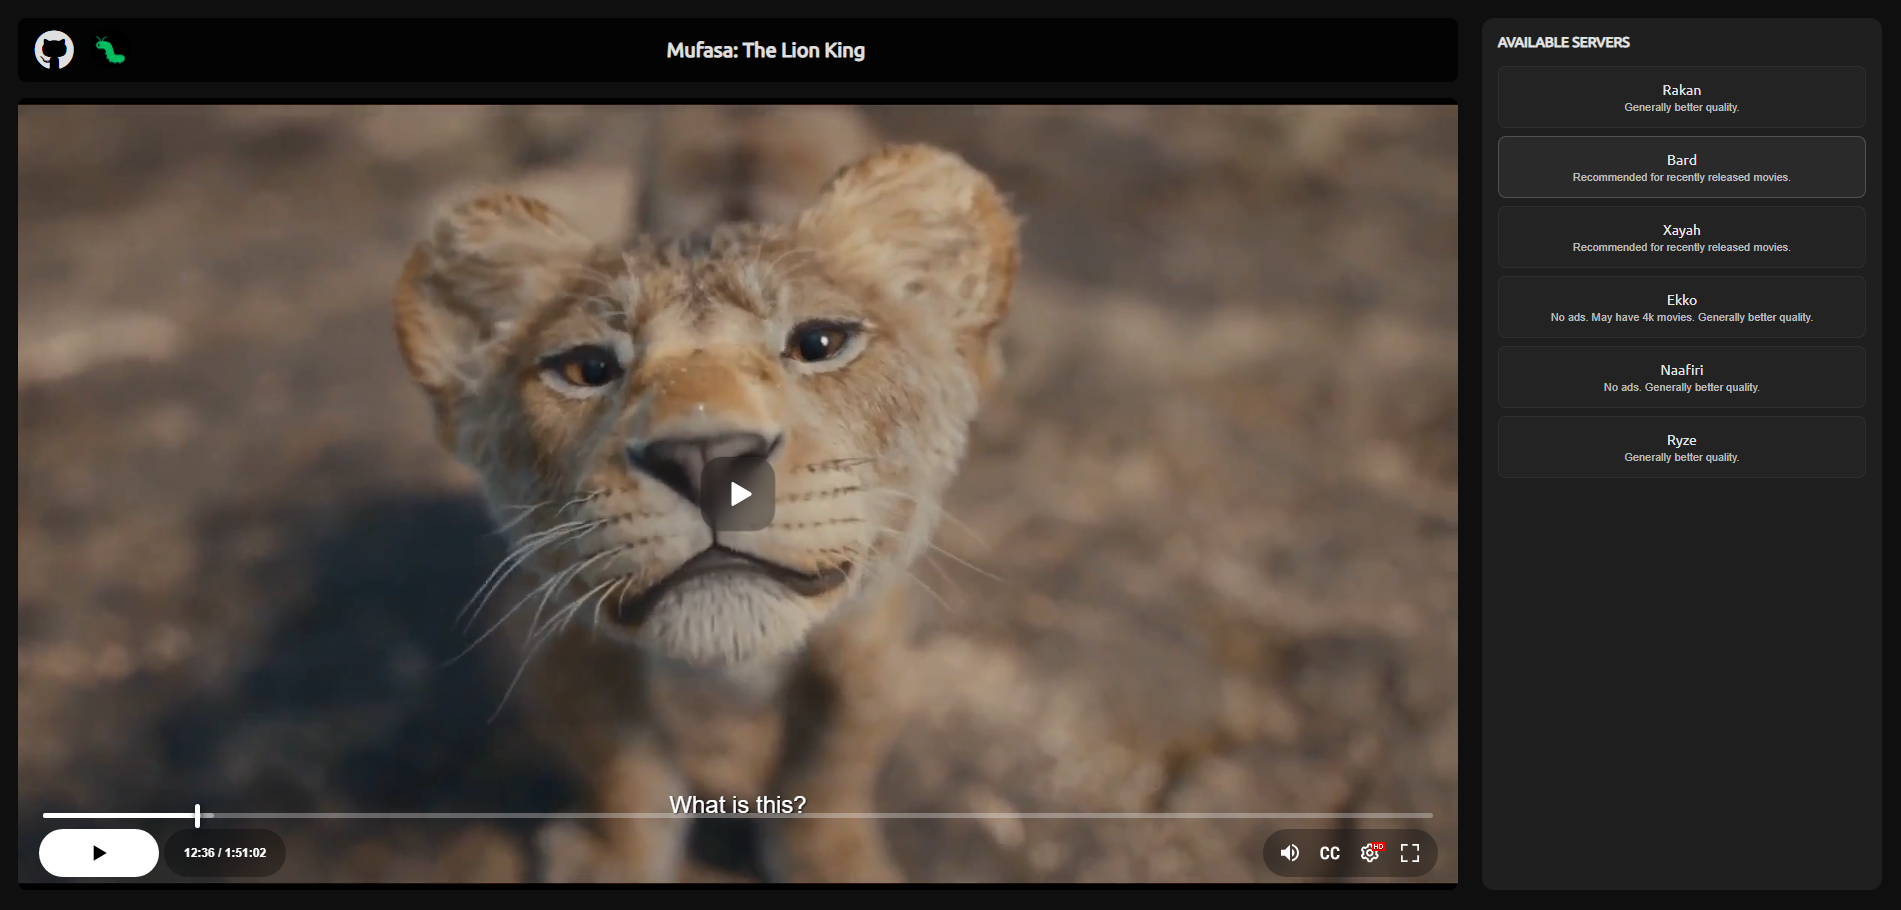Click the Available Servers heading
1901x910 pixels.
(x=1563, y=42)
